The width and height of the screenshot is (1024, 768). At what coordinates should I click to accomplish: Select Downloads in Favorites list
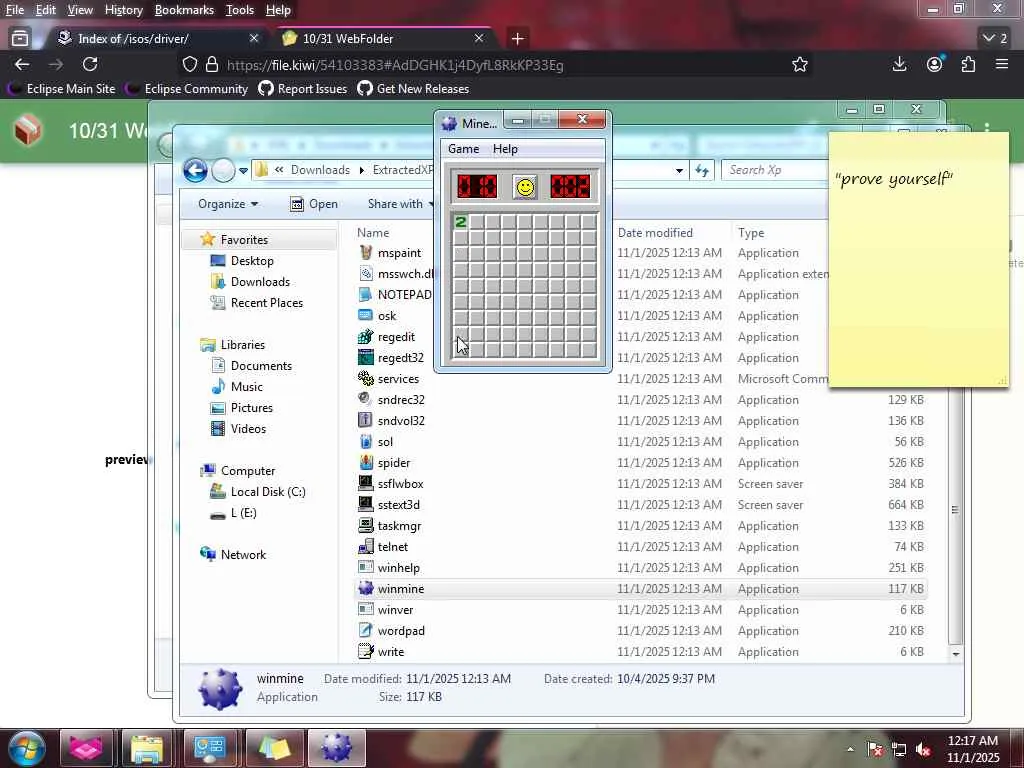(259, 281)
